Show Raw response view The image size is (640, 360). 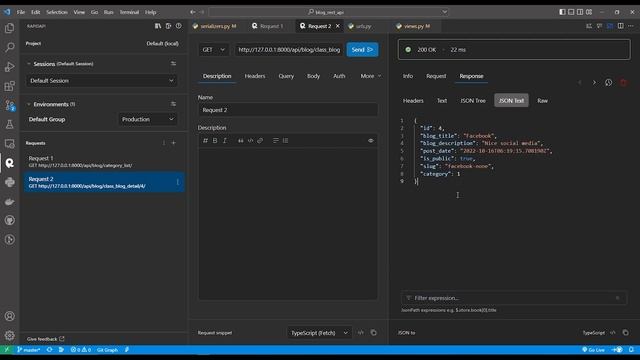(542, 100)
